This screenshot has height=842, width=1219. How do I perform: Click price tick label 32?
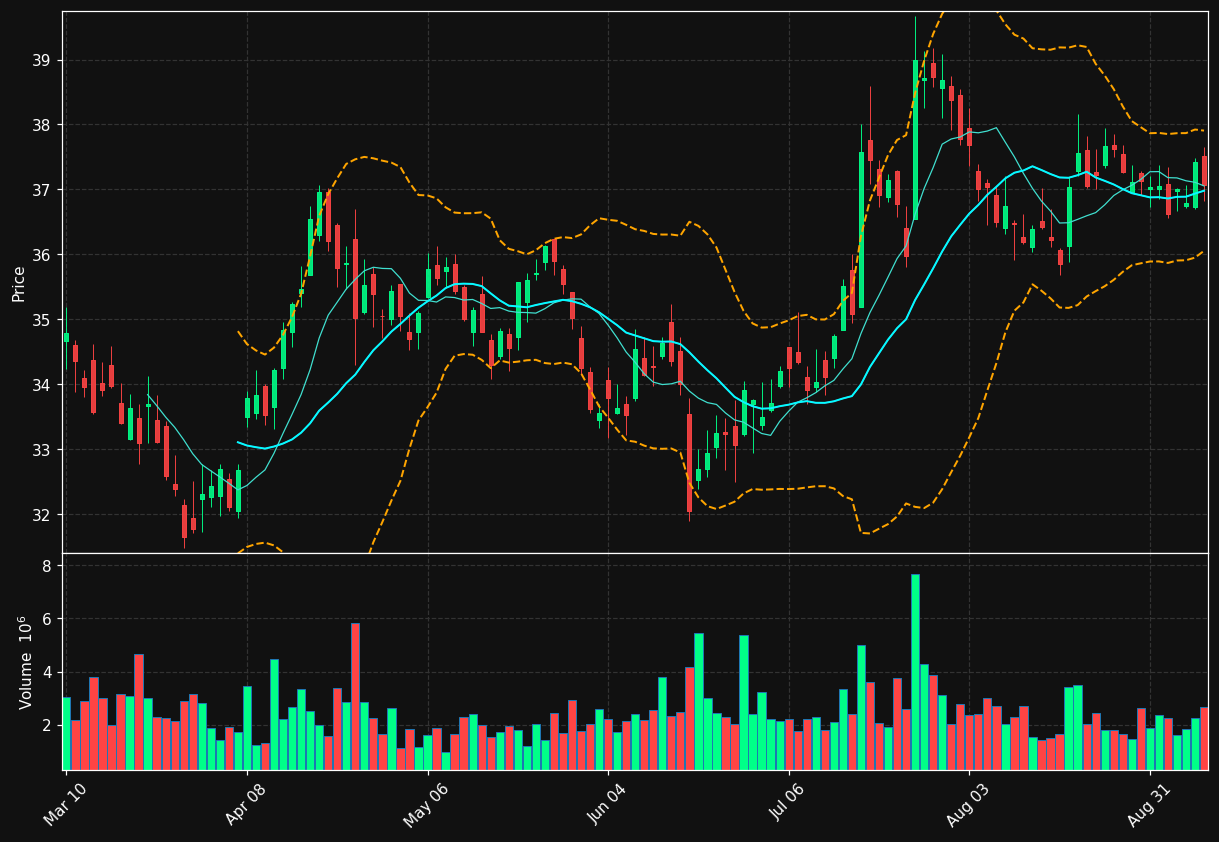pyautogui.click(x=41, y=515)
